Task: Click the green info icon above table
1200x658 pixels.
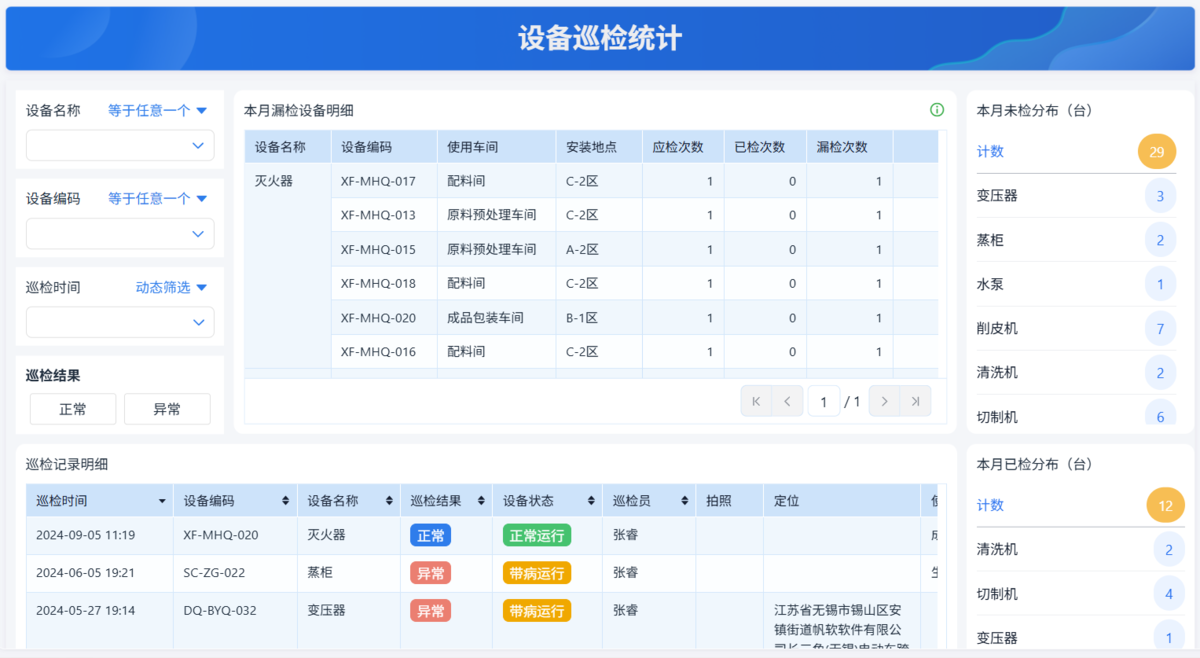Action: pyautogui.click(x=936, y=110)
